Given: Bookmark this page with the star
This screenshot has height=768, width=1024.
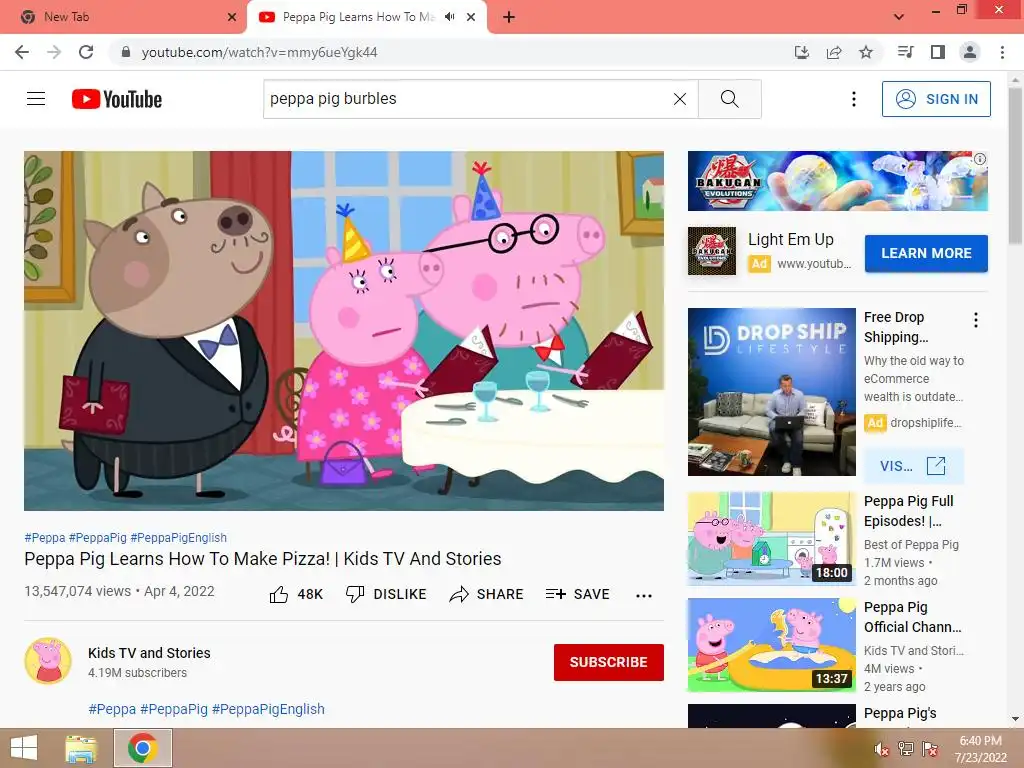Looking at the screenshot, I should [866, 52].
